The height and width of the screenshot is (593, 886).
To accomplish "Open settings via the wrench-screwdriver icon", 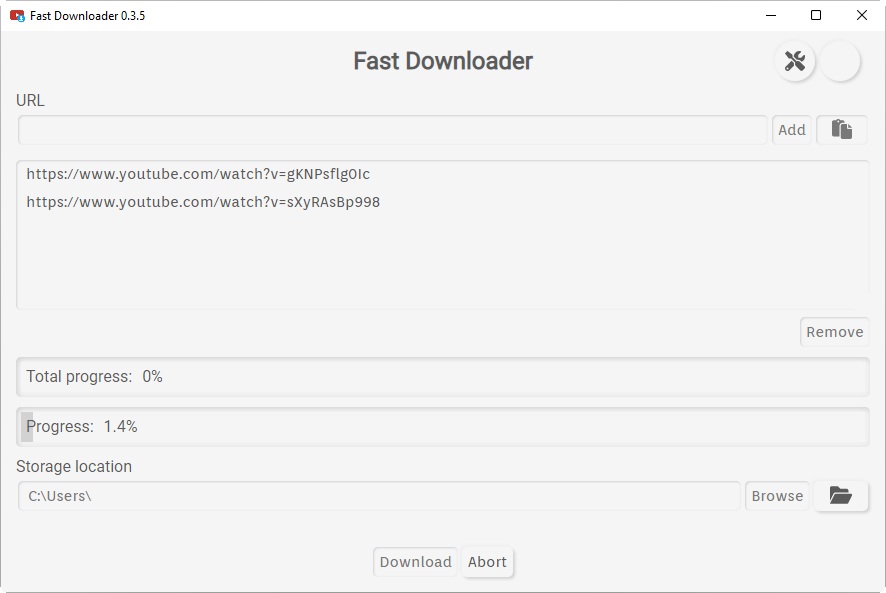I will click(x=795, y=61).
